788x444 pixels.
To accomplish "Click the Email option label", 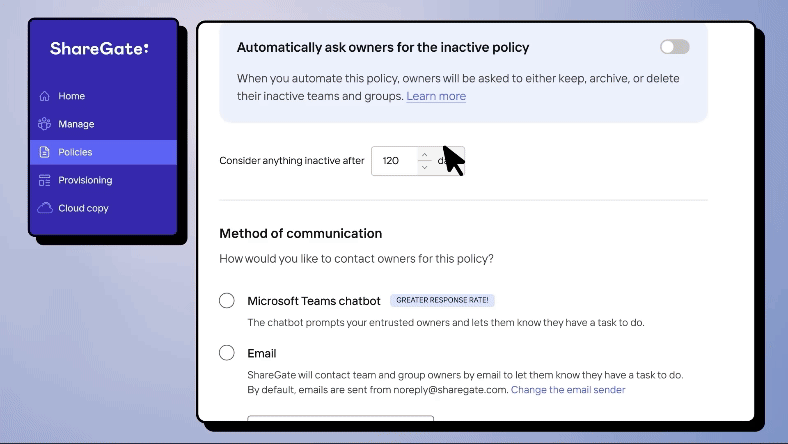I will coord(262,353).
